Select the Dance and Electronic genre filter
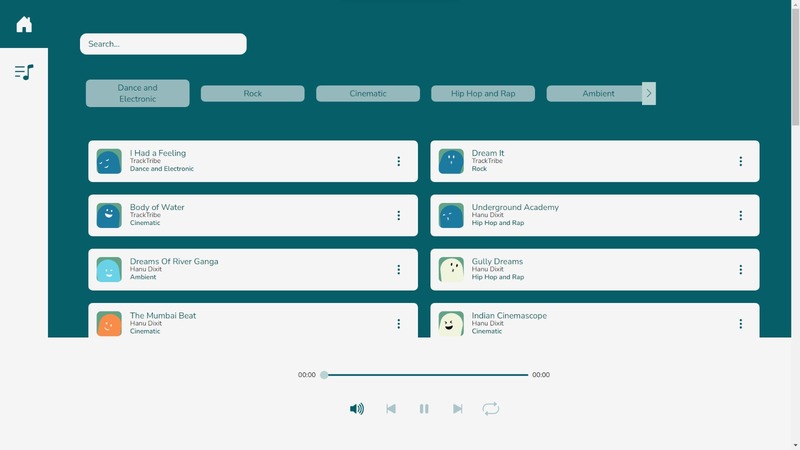 tap(138, 93)
